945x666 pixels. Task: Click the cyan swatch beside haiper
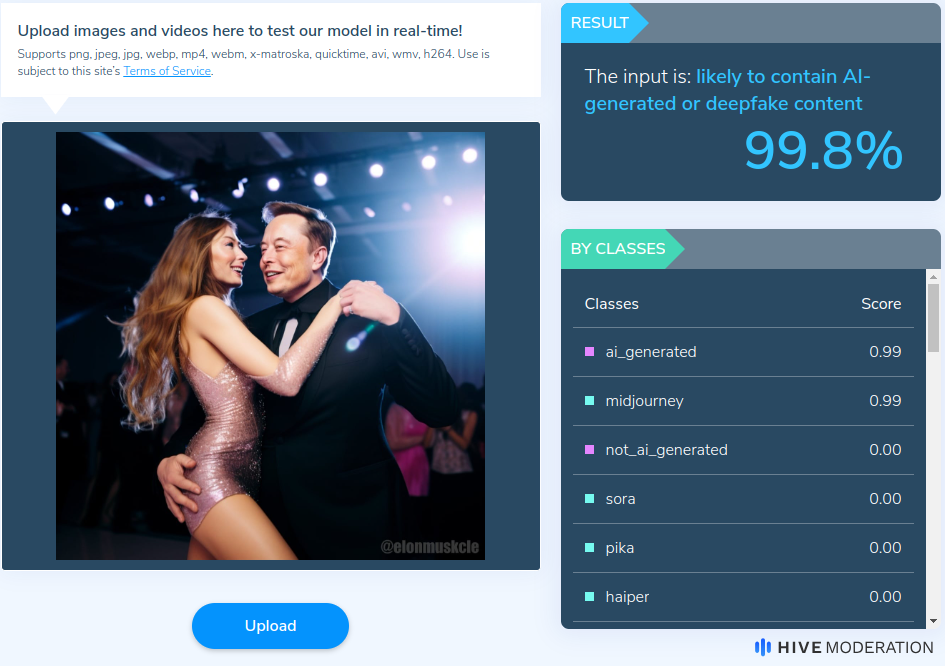[589, 596]
